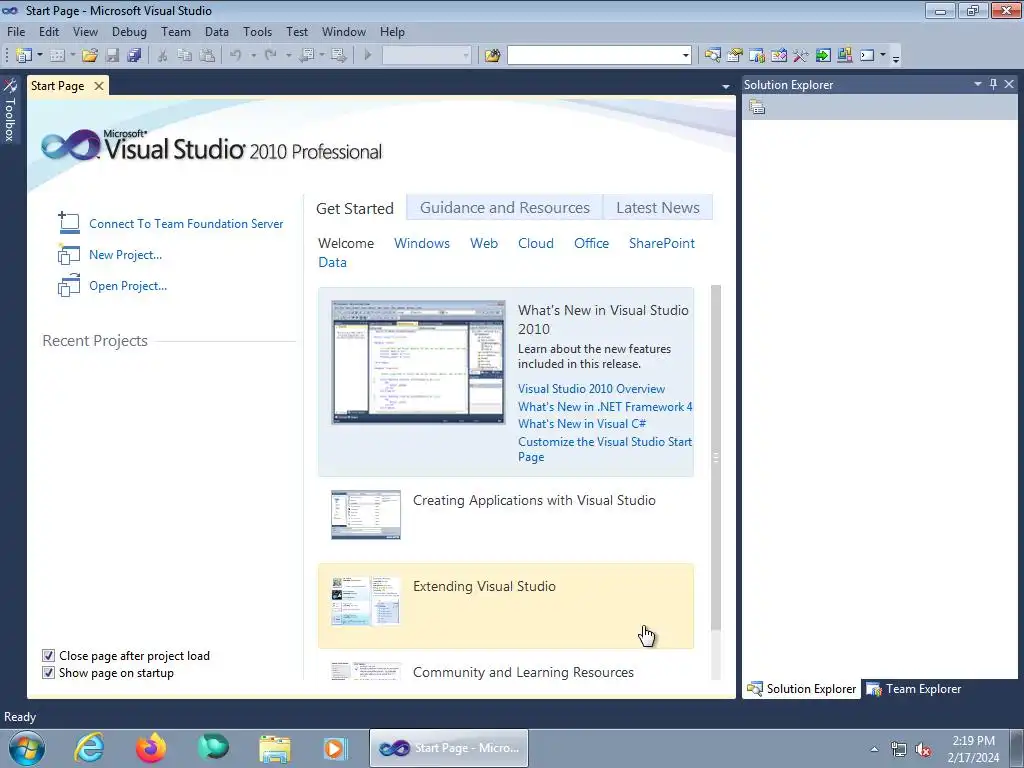This screenshot has height=768, width=1024.
Task: Click the Paste clipboard toolbar icon
Action: [x=207, y=56]
